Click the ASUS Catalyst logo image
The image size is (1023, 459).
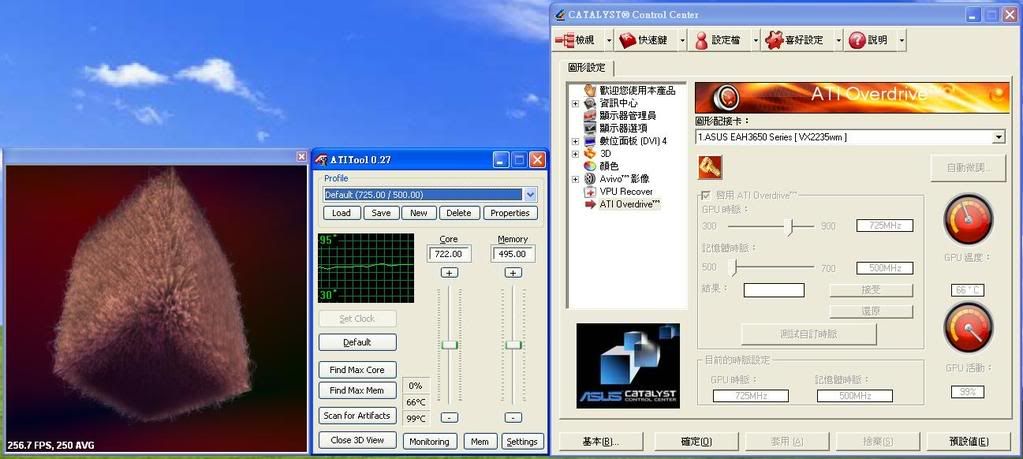628,366
